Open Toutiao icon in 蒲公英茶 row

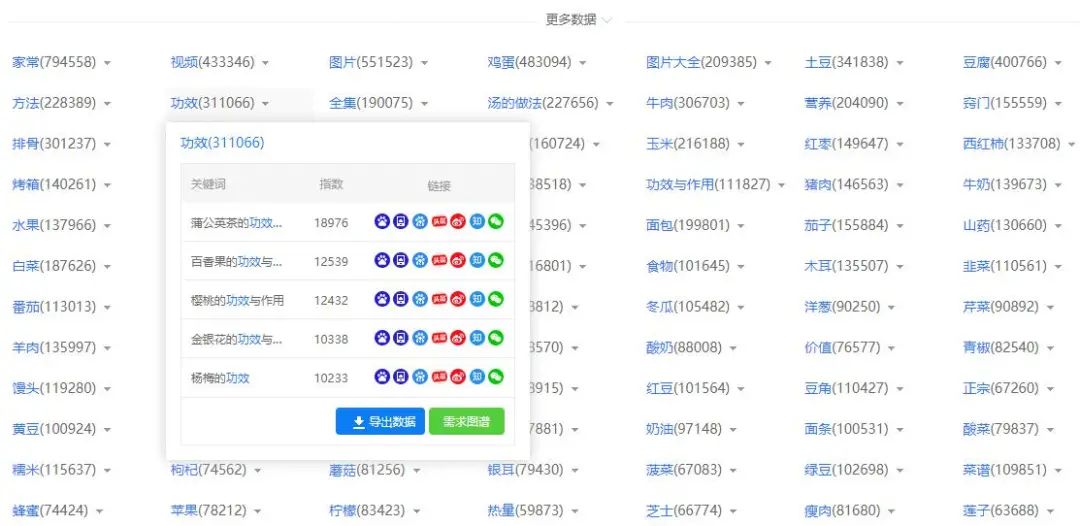pos(439,222)
